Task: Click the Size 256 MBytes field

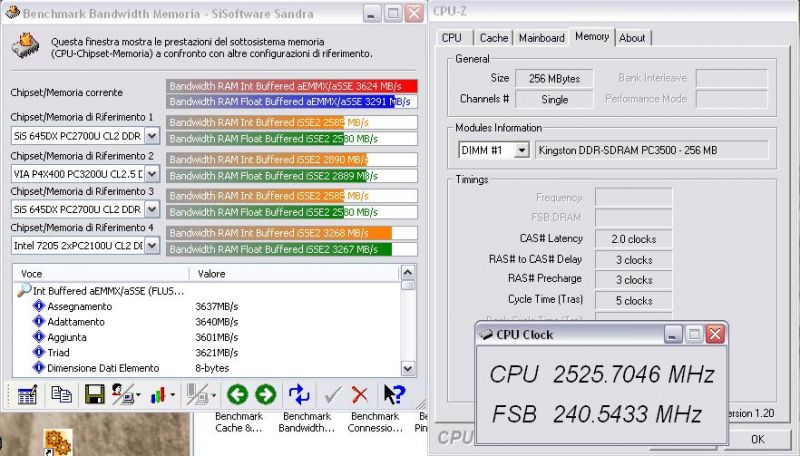Action: coord(554,79)
